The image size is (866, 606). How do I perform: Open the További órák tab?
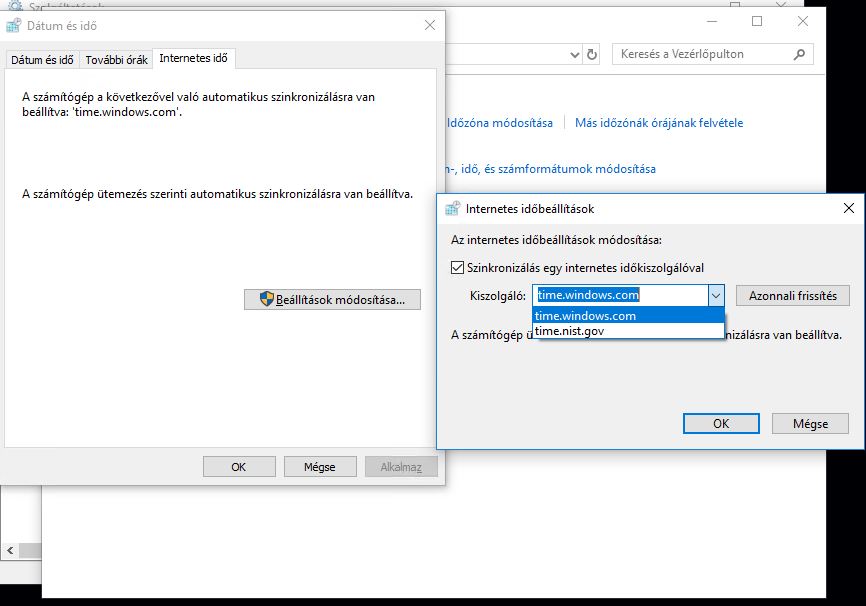[117, 60]
